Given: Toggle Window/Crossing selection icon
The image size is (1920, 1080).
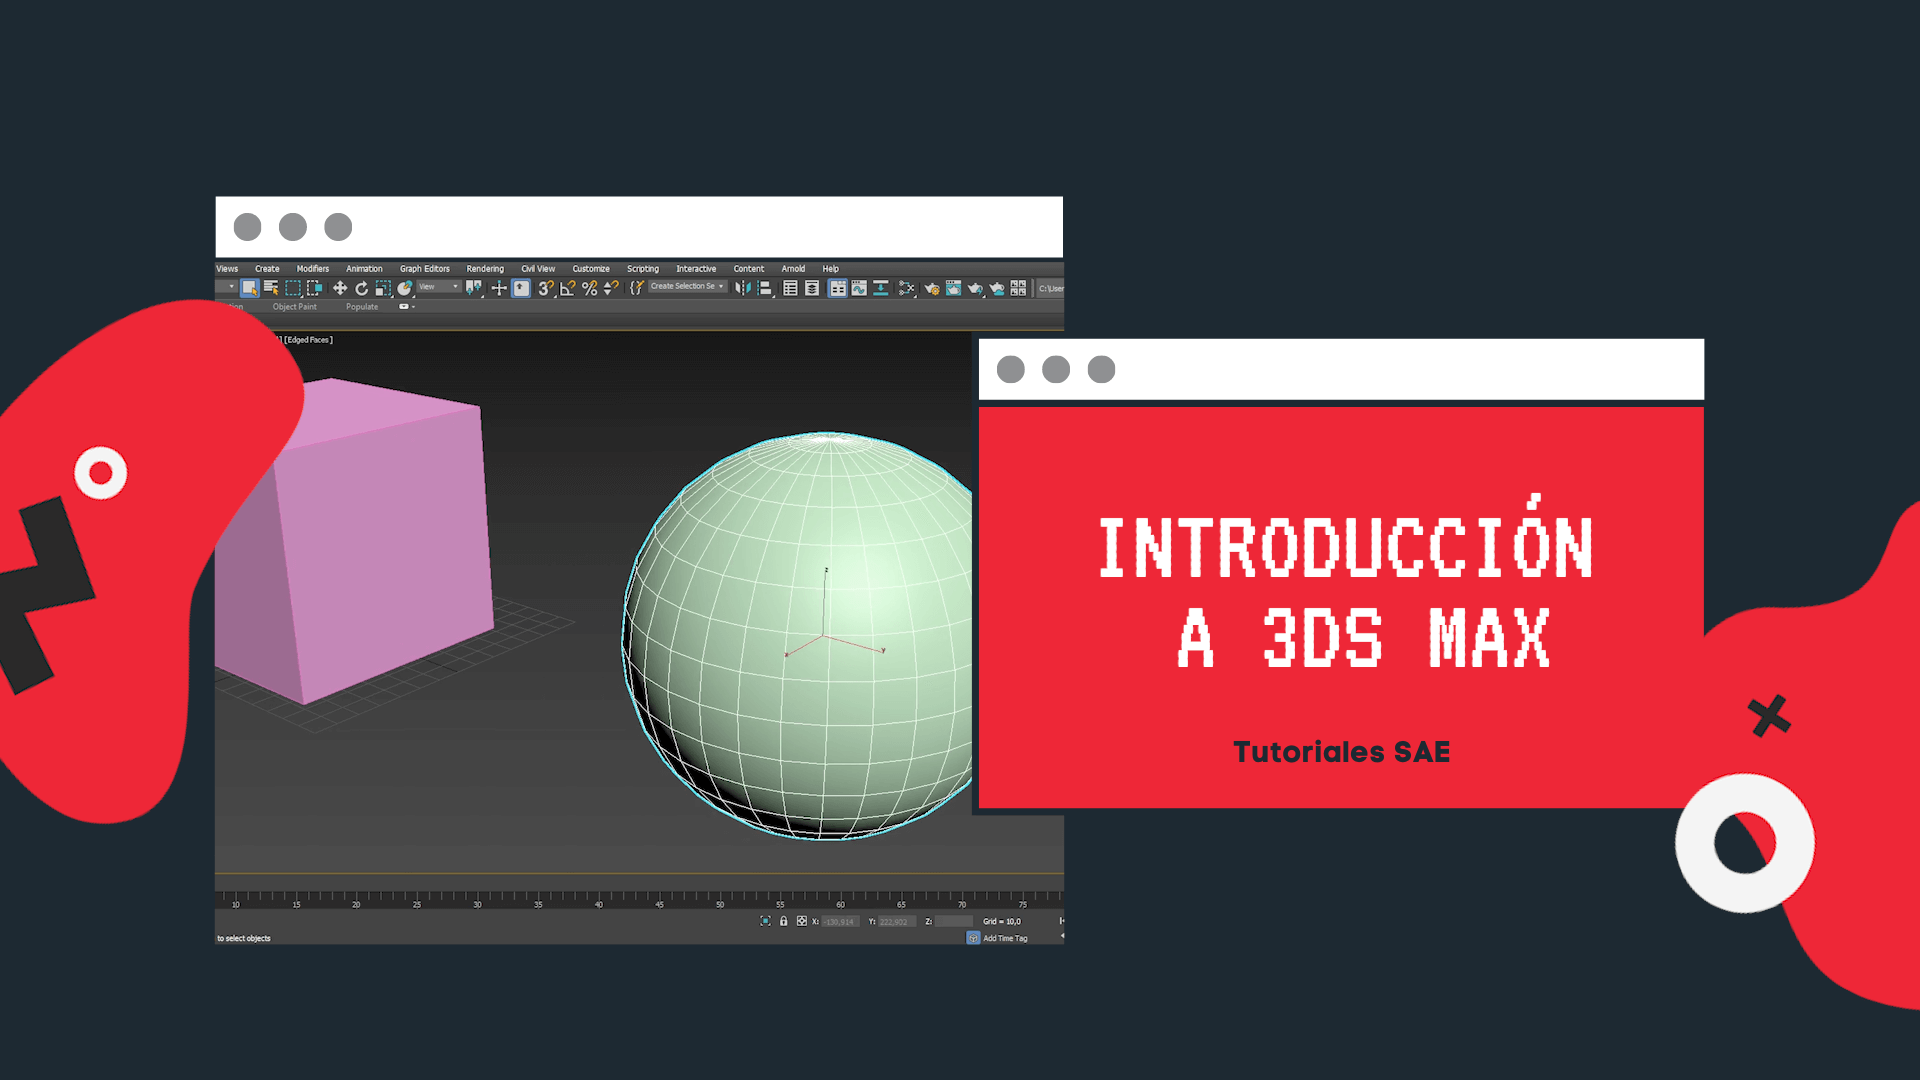Looking at the screenshot, I should click(315, 288).
